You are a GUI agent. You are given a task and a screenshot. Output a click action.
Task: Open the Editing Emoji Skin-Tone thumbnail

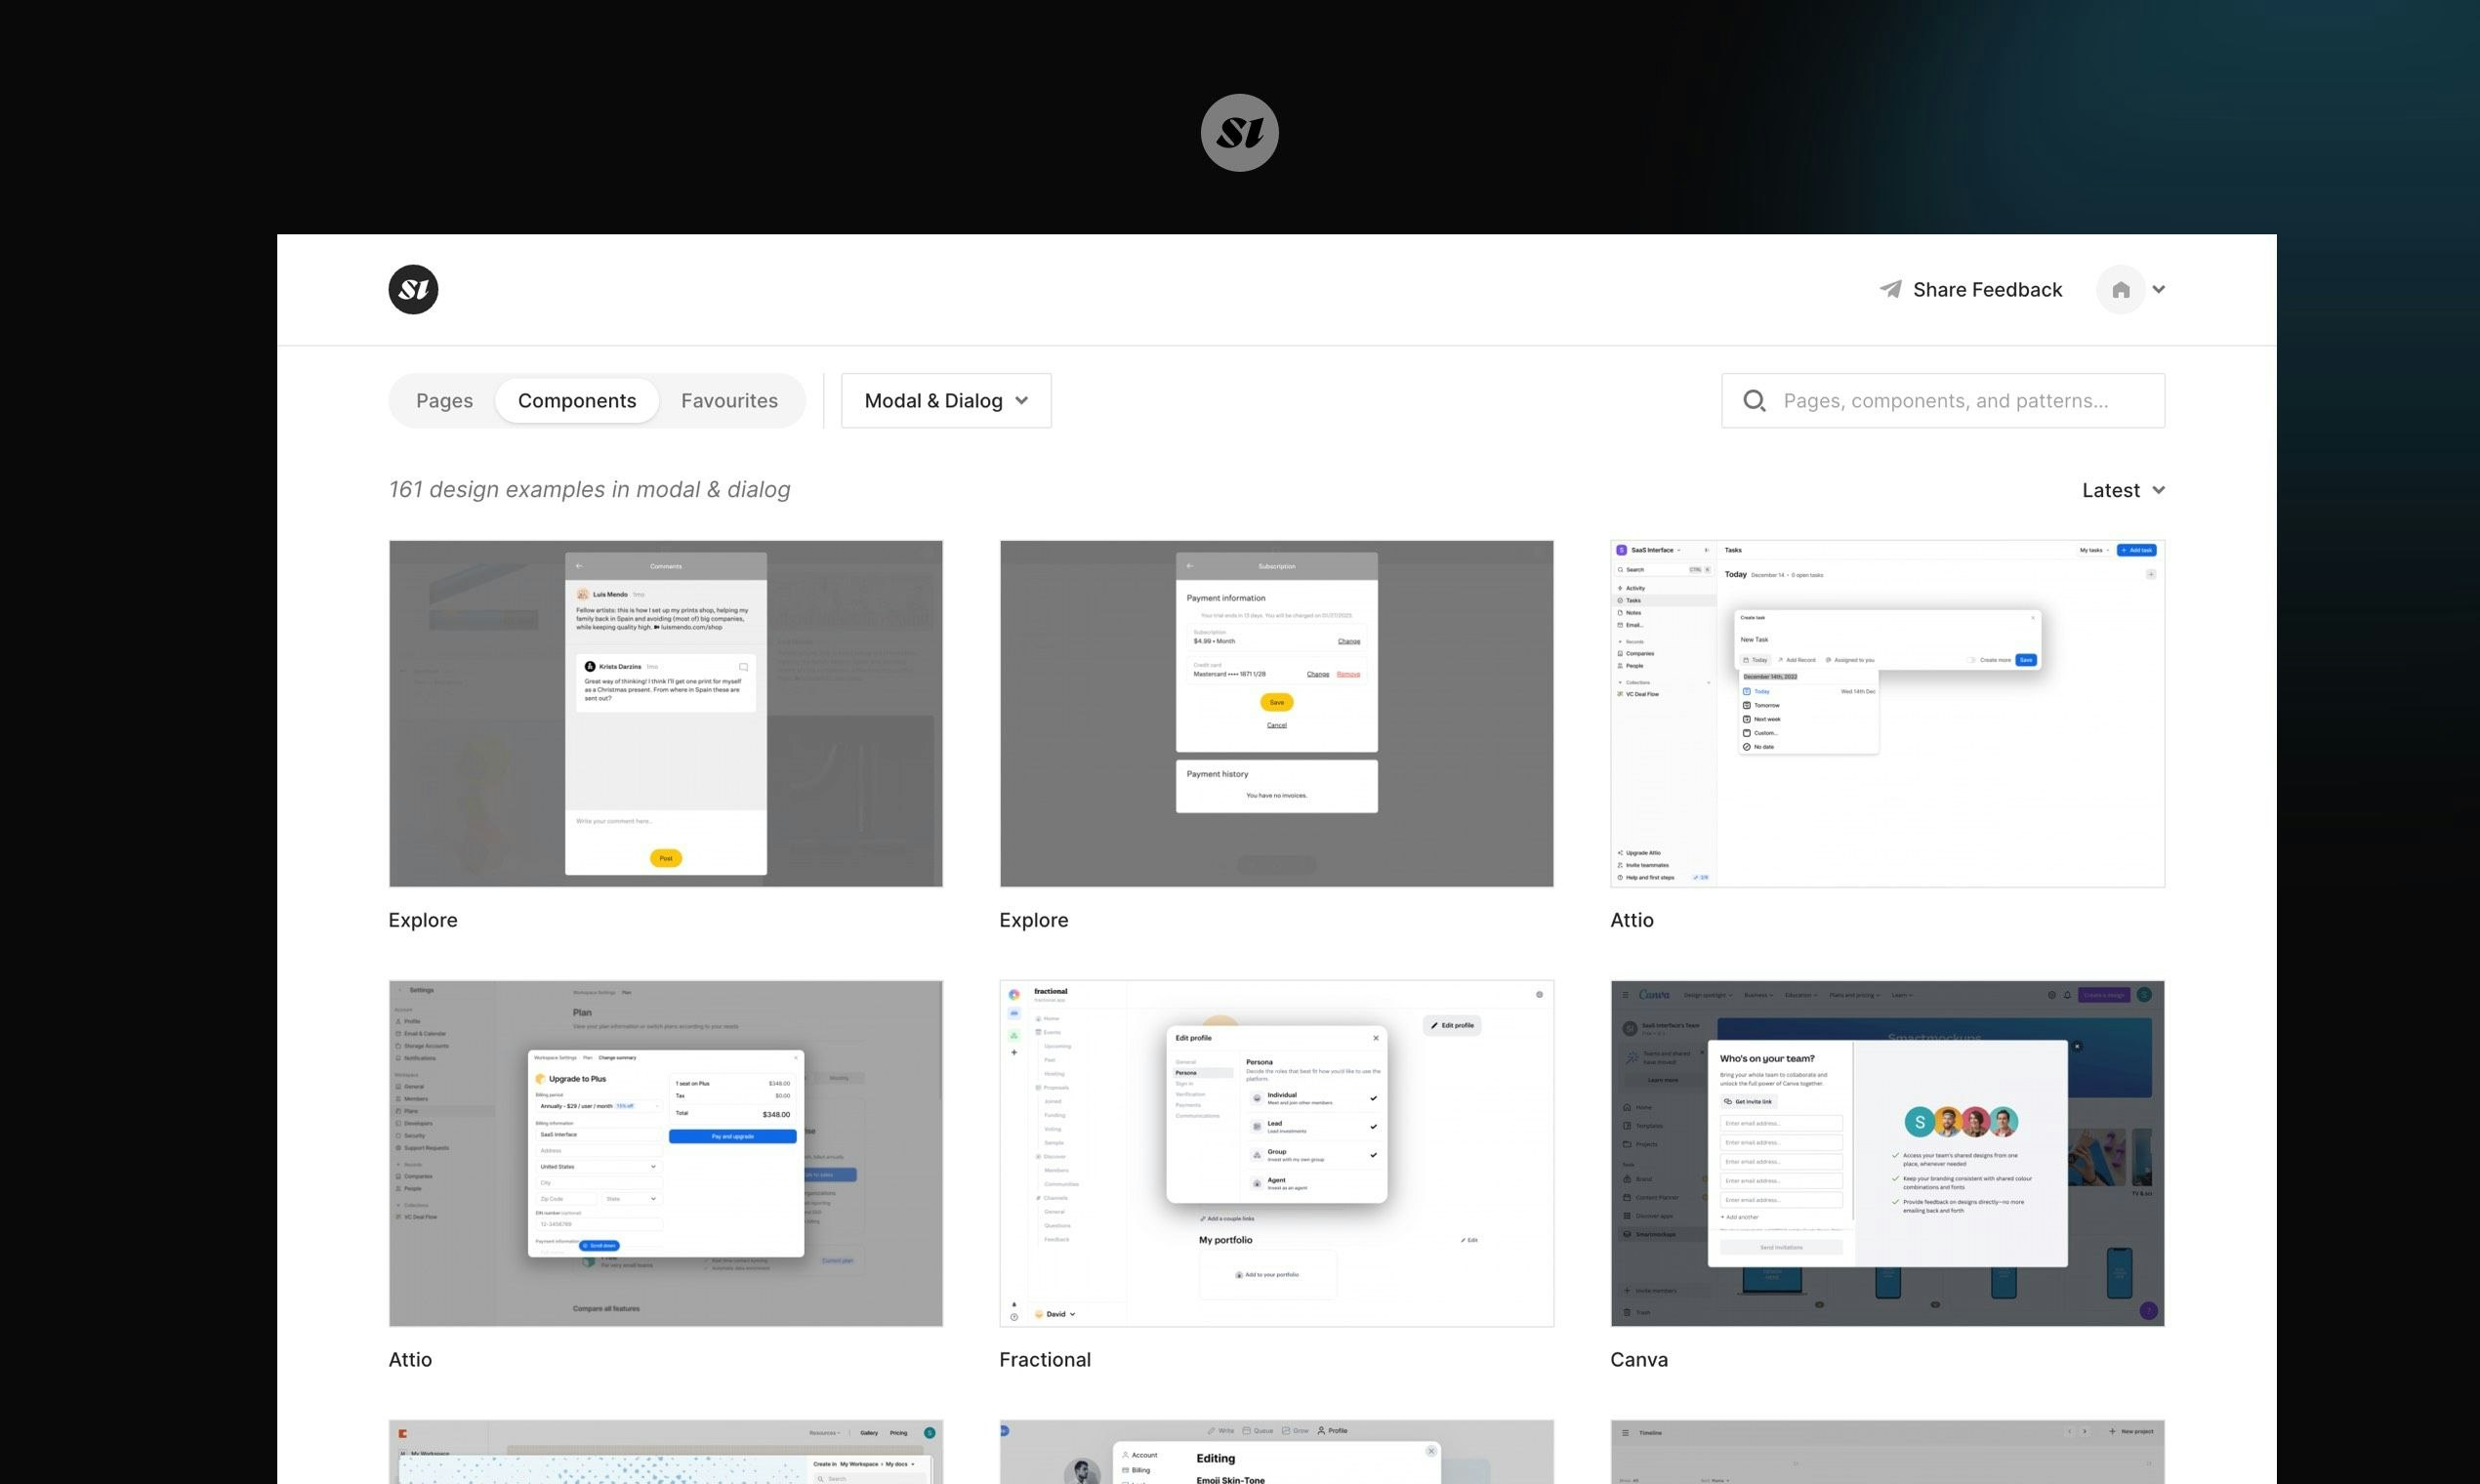[1276, 1452]
